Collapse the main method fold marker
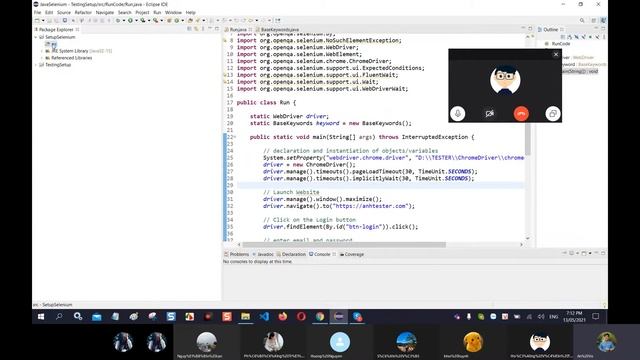Viewport: 640px width, 360px height. coord(235,137)
